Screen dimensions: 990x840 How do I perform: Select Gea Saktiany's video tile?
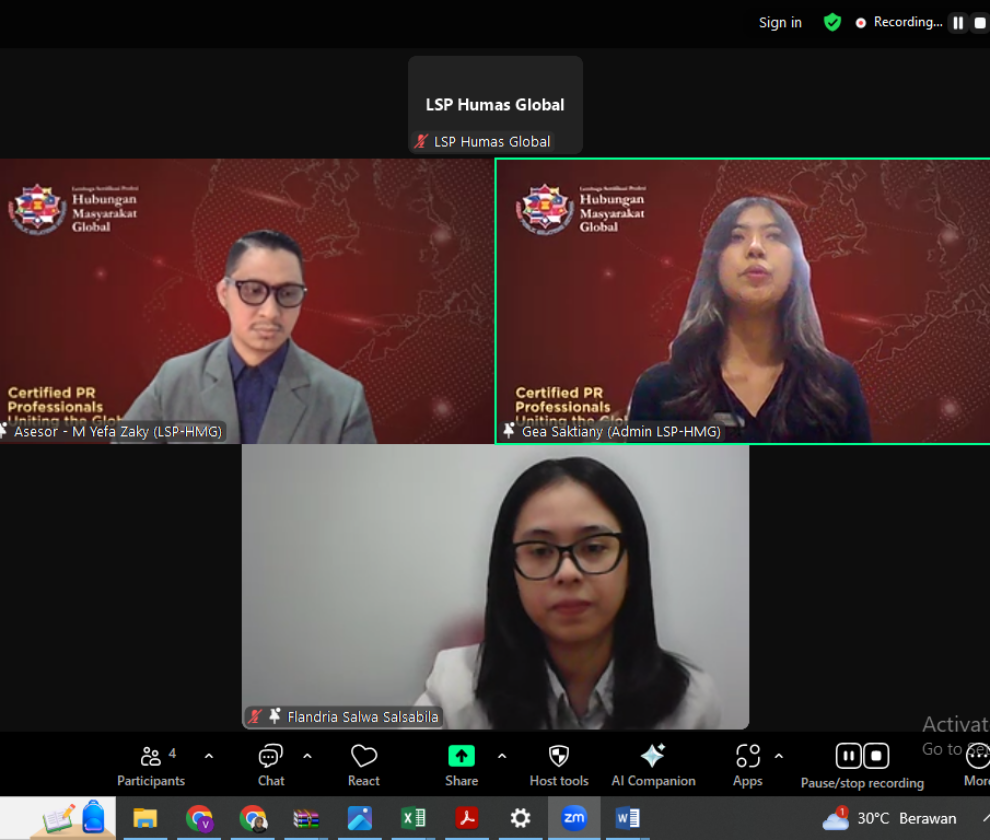coord(743,301)
